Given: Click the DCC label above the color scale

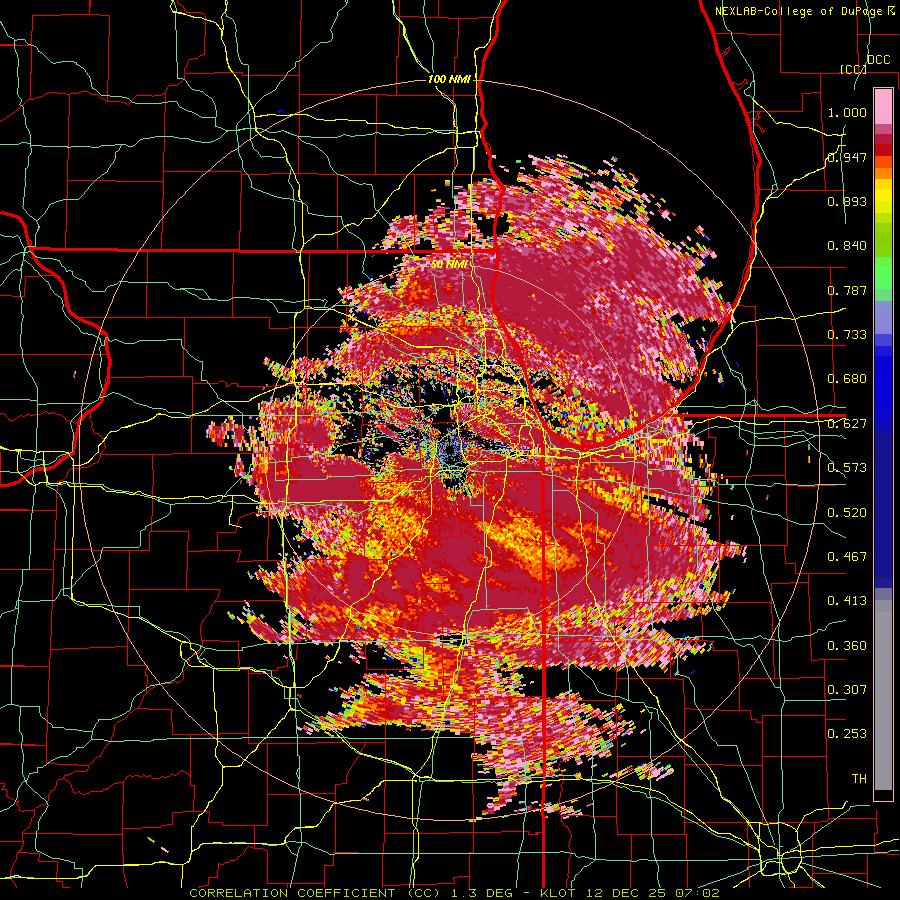Looking at the screenshot, I should pyautogui.click(x=878, y=60).
